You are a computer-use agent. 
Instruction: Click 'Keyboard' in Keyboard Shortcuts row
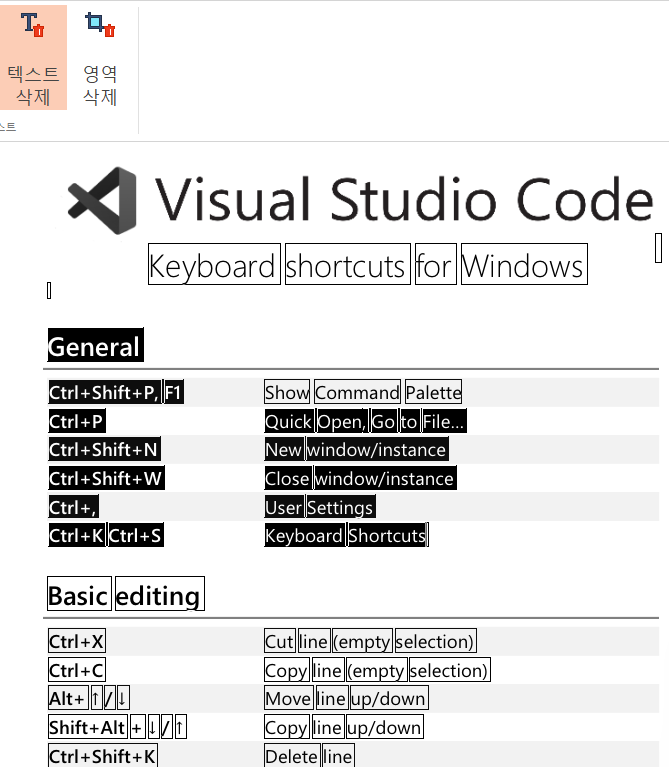pyautogui.click(x=305, y=535)
